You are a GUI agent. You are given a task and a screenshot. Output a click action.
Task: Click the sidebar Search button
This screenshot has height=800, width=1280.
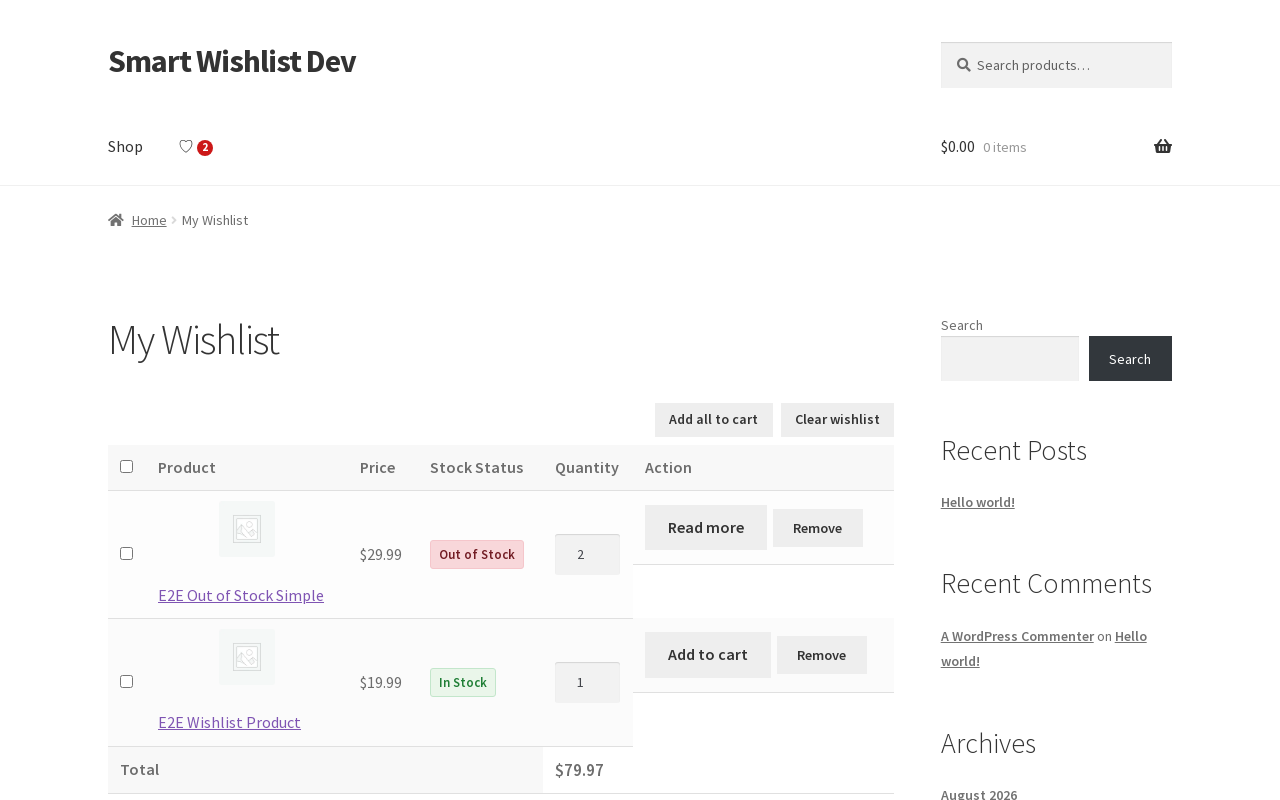(1130, 358)
